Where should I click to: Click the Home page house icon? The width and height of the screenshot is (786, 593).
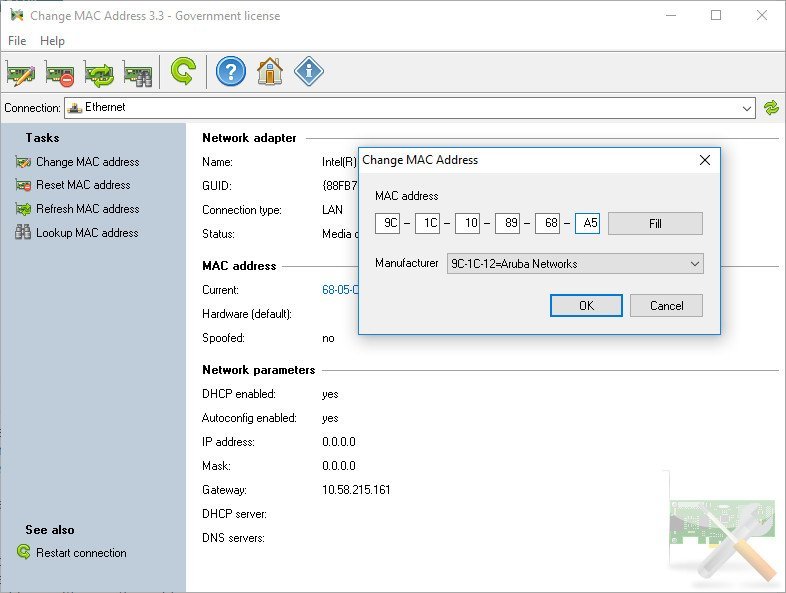click(270, 71)
